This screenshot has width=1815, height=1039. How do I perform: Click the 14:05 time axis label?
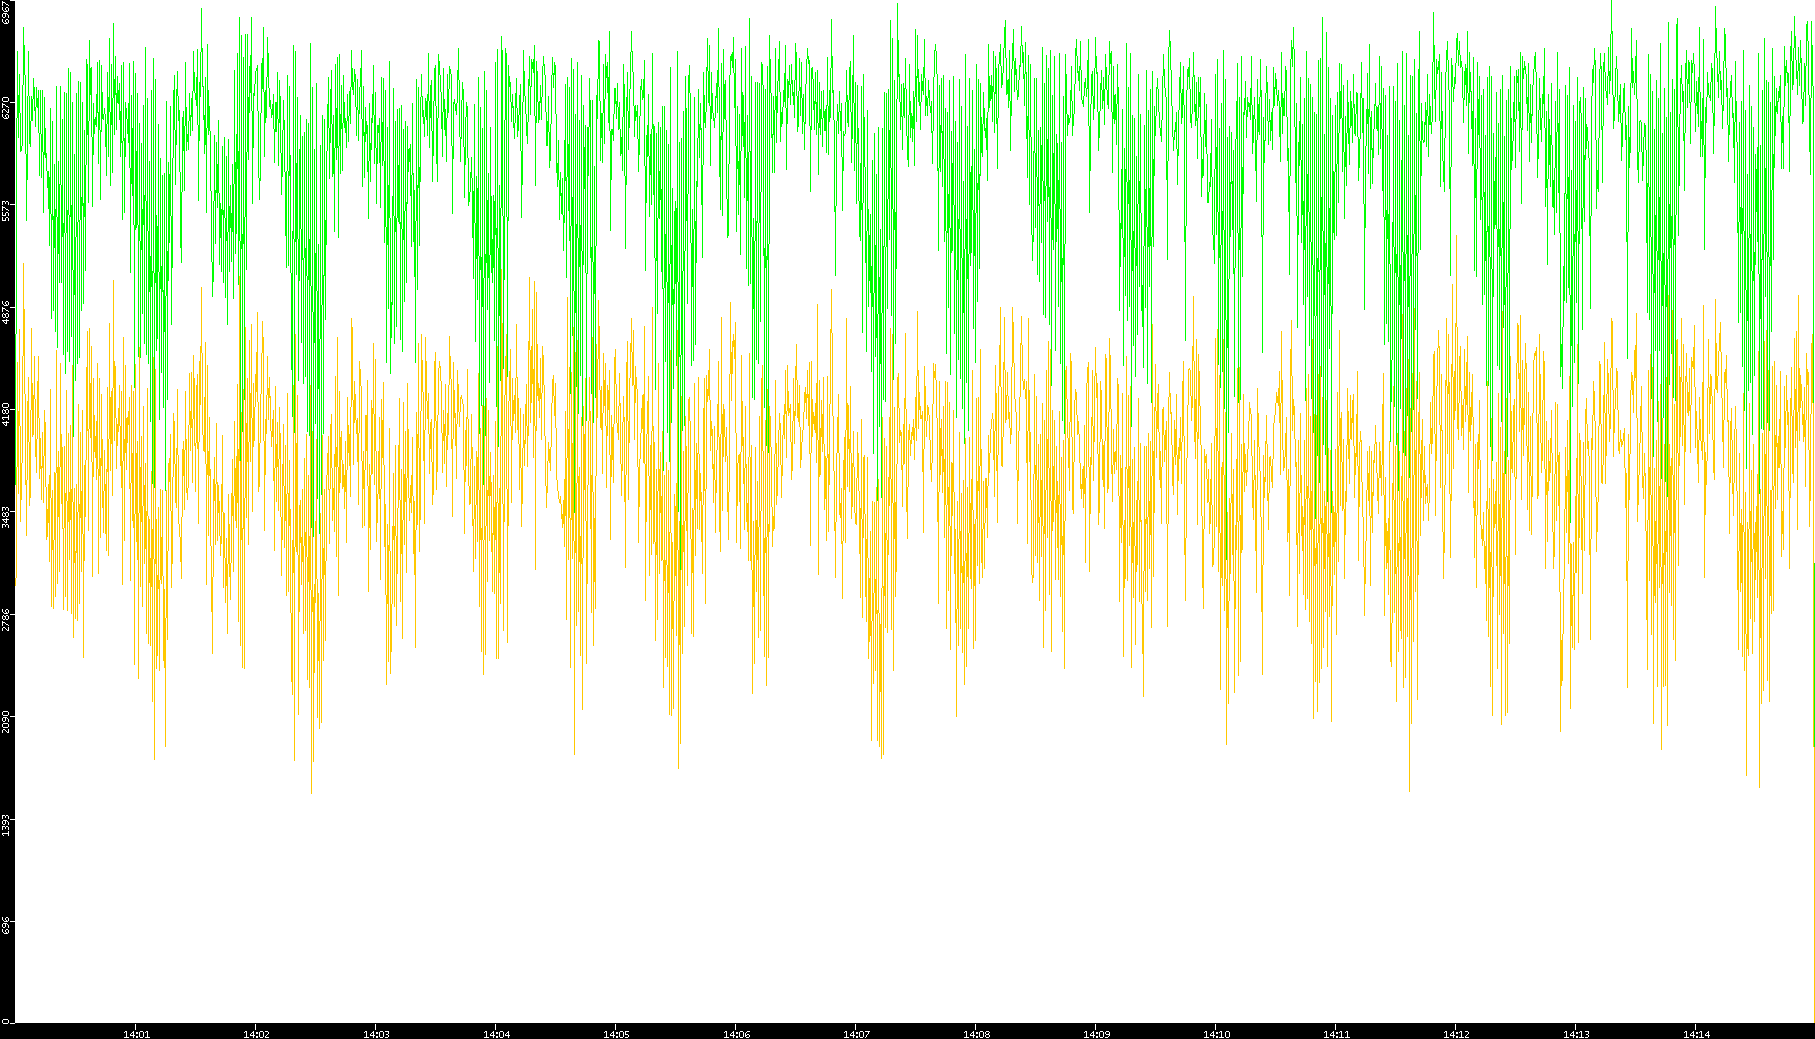(616, 1034)
